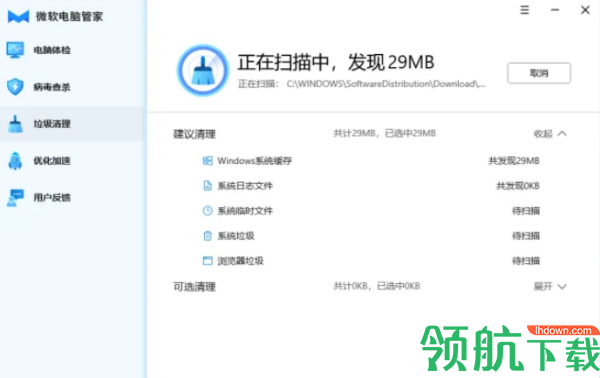The width and height of the screenshot is (600, 378).
Task: Click the Windows系统缓存 icon
Action: coord(207,161)
